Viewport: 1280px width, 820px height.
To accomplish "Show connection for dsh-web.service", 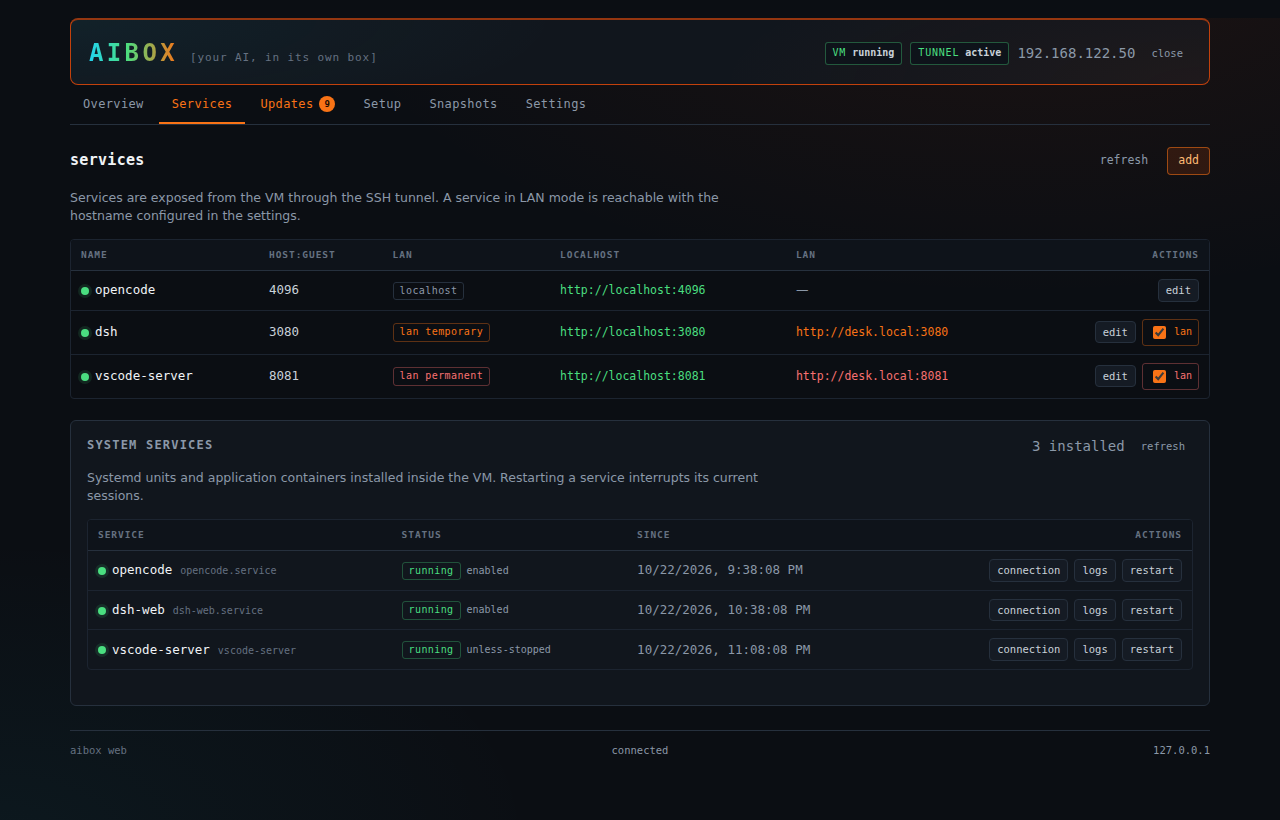I will point(1028,610).
